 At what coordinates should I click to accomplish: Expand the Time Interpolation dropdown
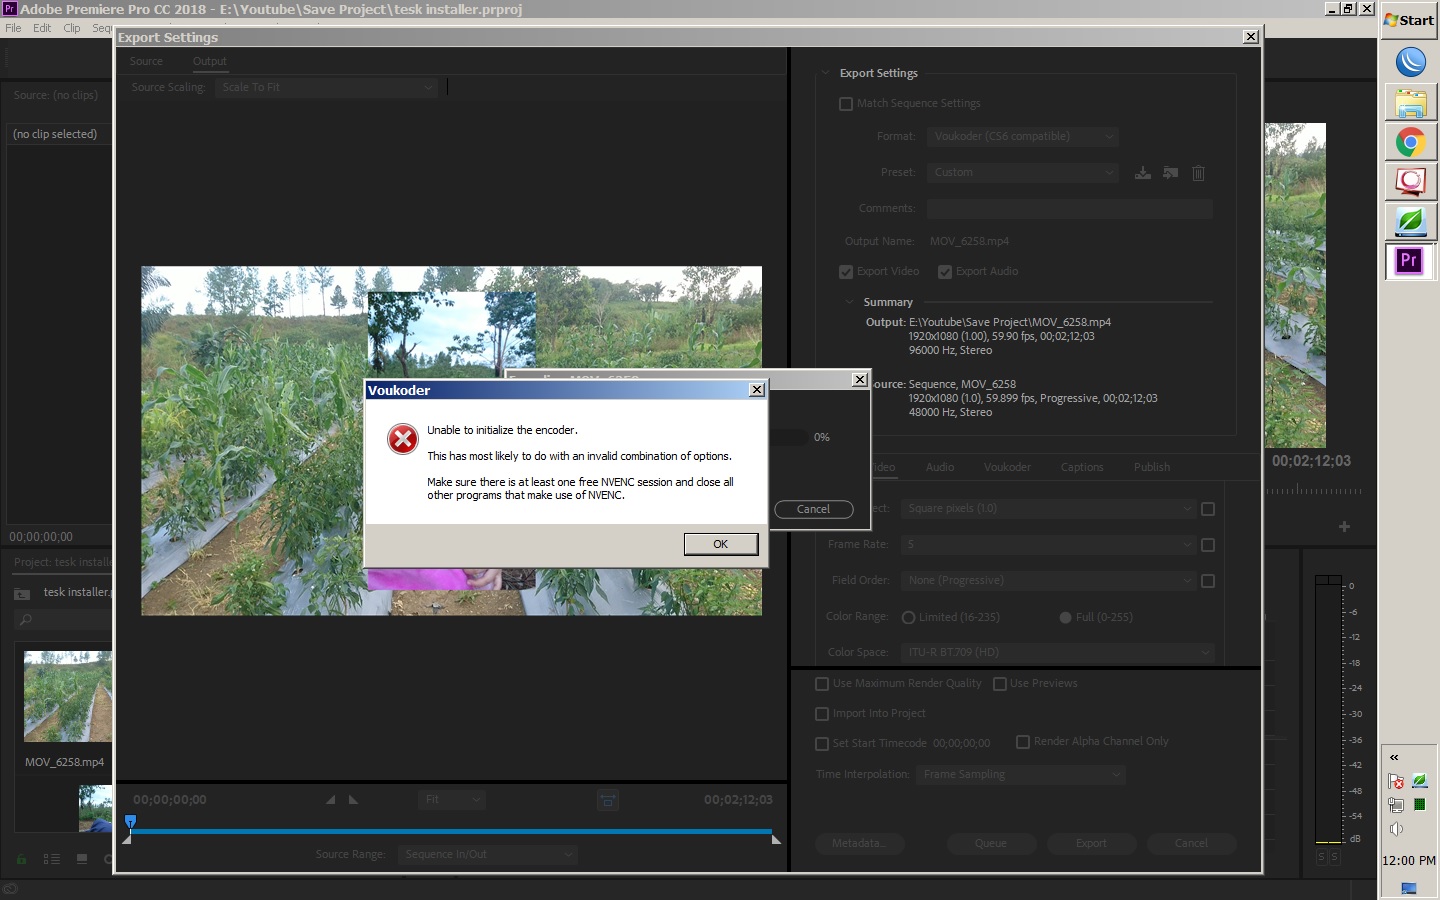point(1020,775)
